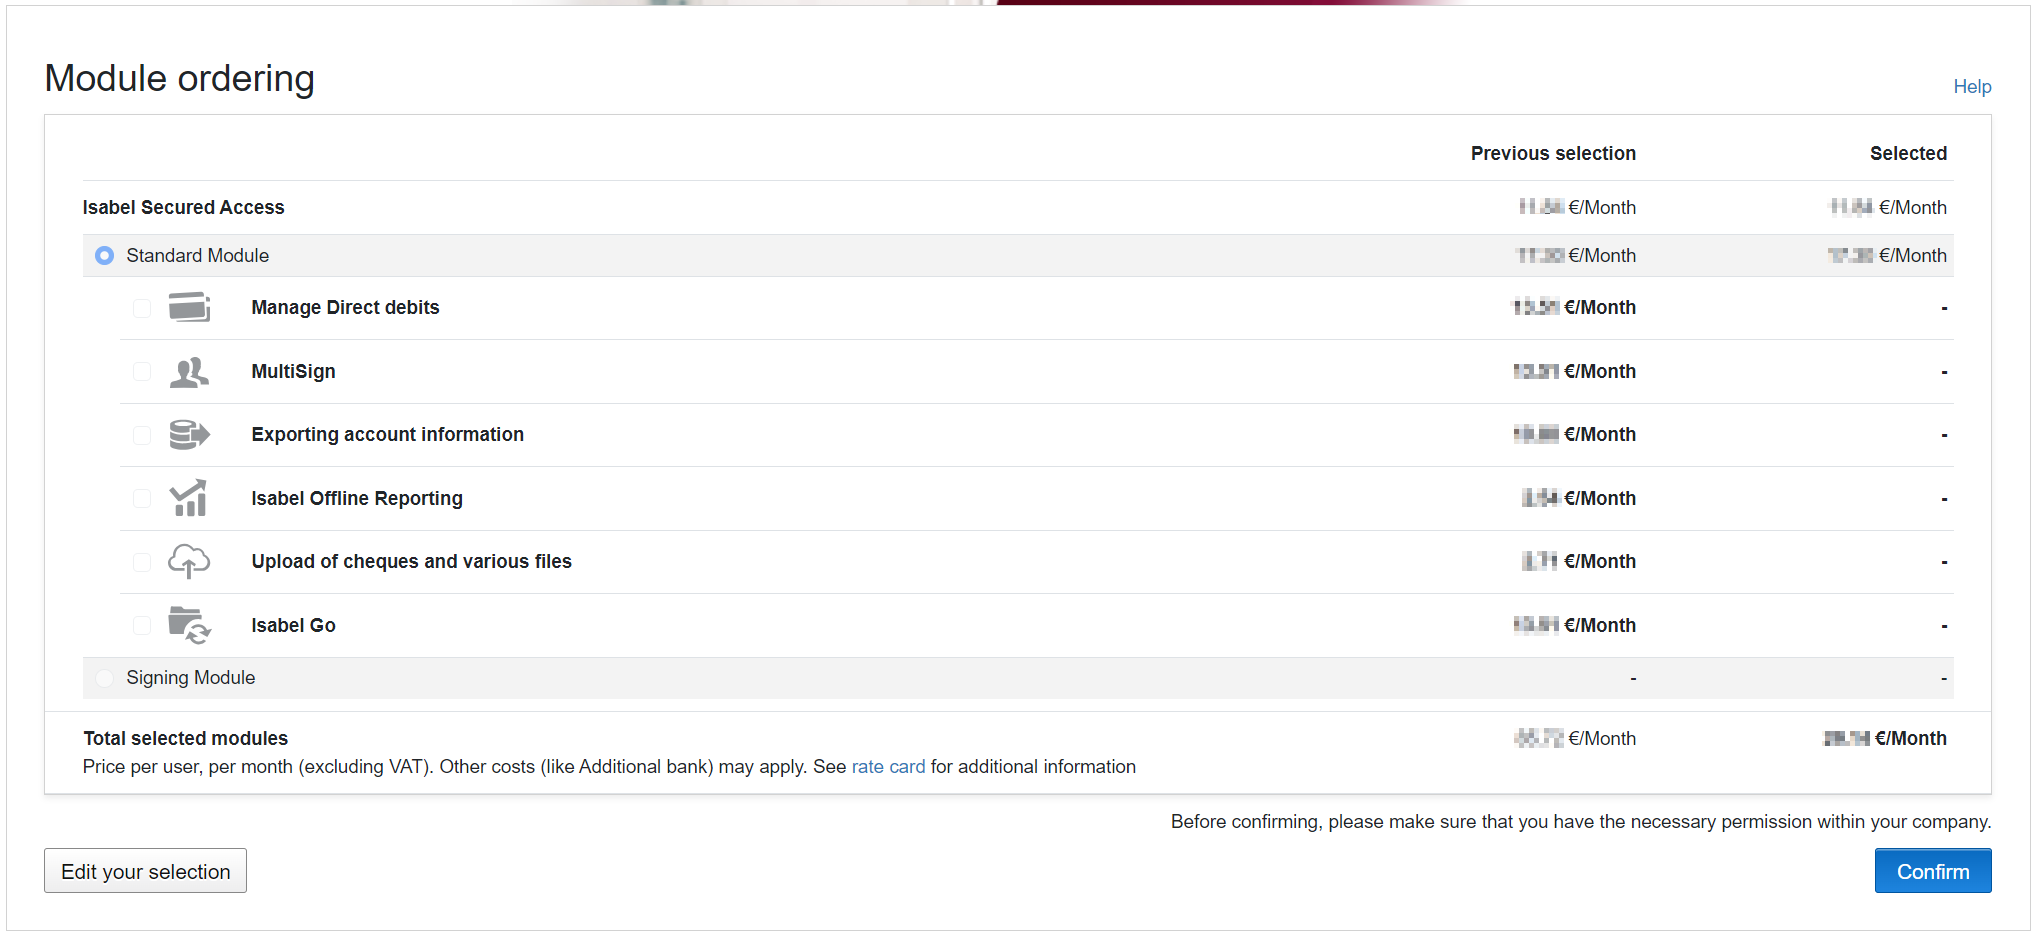Click the Manage Direct debits card icon
Viewport: 2037px width, 938px height.
tap(189, 307)
